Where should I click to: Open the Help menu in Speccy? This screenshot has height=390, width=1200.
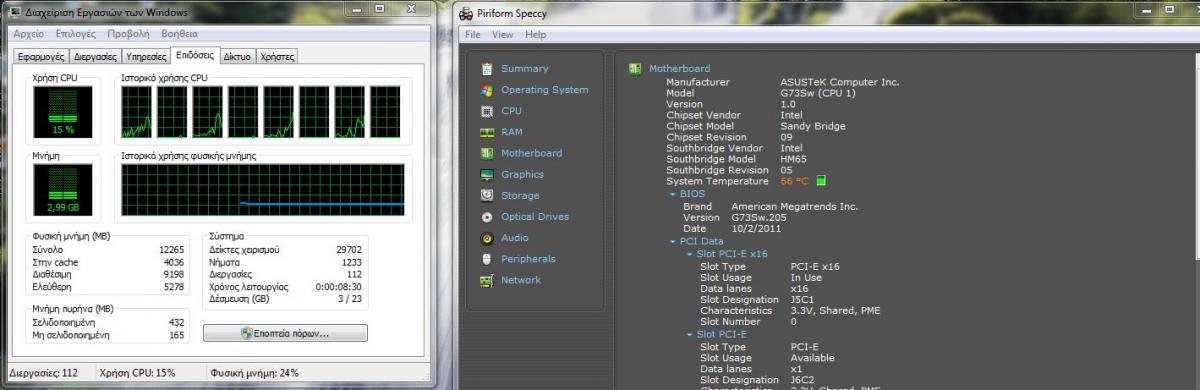pyautogui.click(x=536, y=35)
